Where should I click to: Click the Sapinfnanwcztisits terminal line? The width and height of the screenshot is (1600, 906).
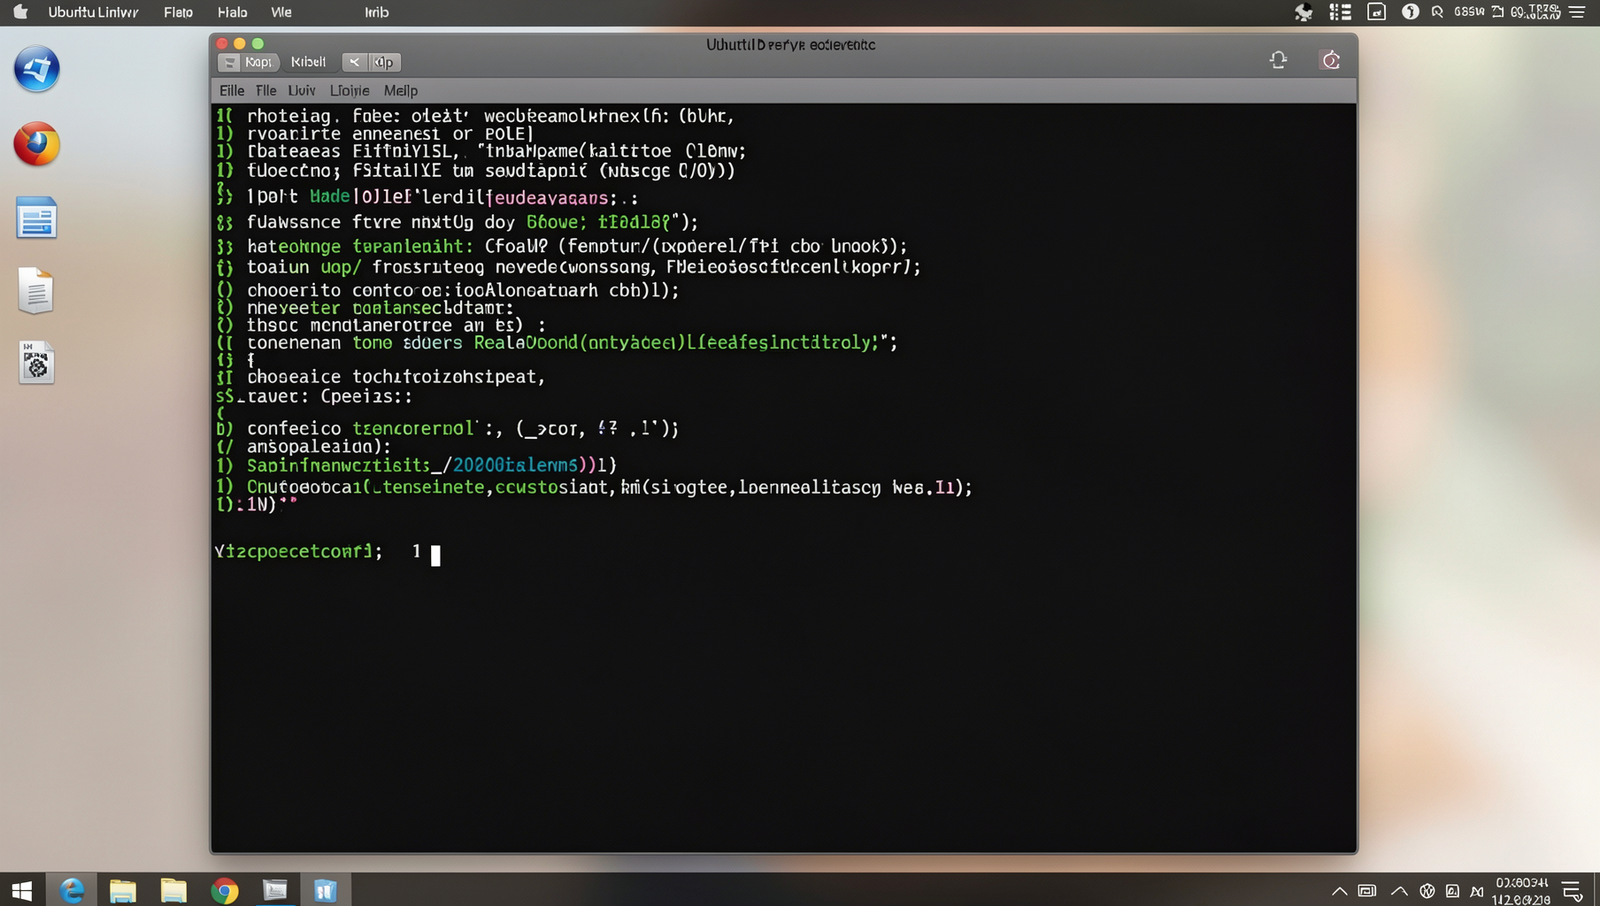(416, 465)
